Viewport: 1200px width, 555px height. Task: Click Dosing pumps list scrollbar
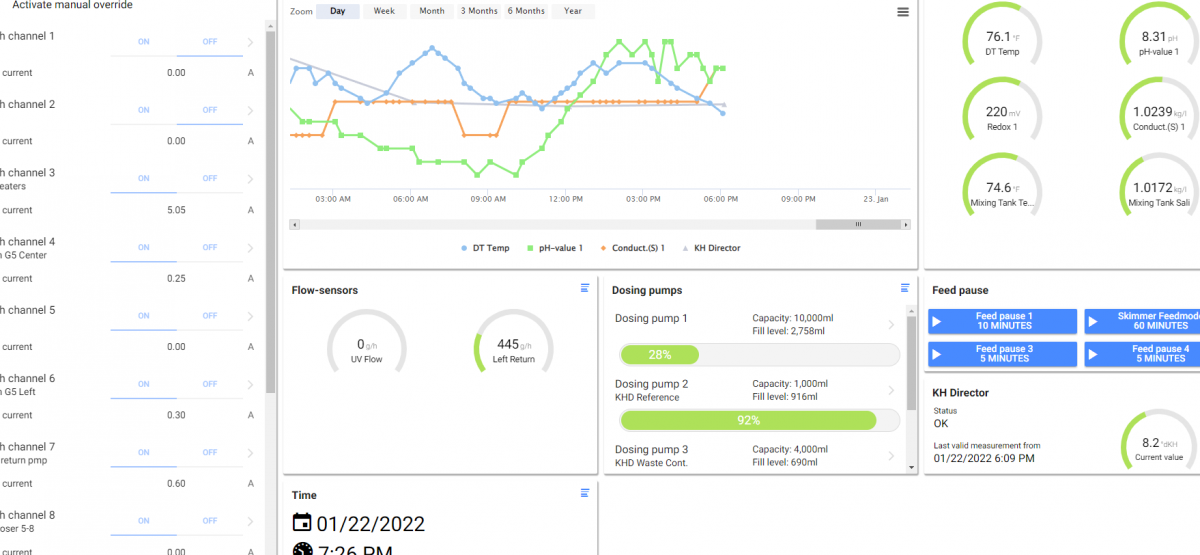(x=911, y=362)
